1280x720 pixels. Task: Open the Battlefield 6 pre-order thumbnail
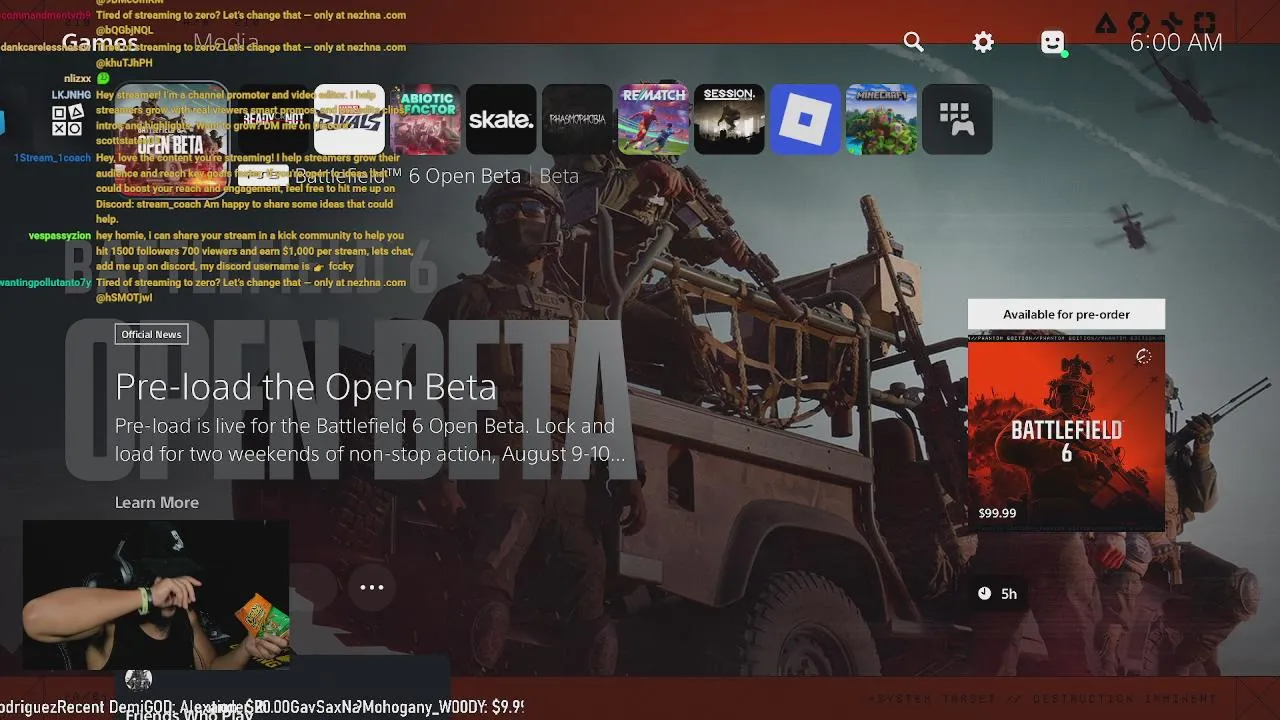1066,432
